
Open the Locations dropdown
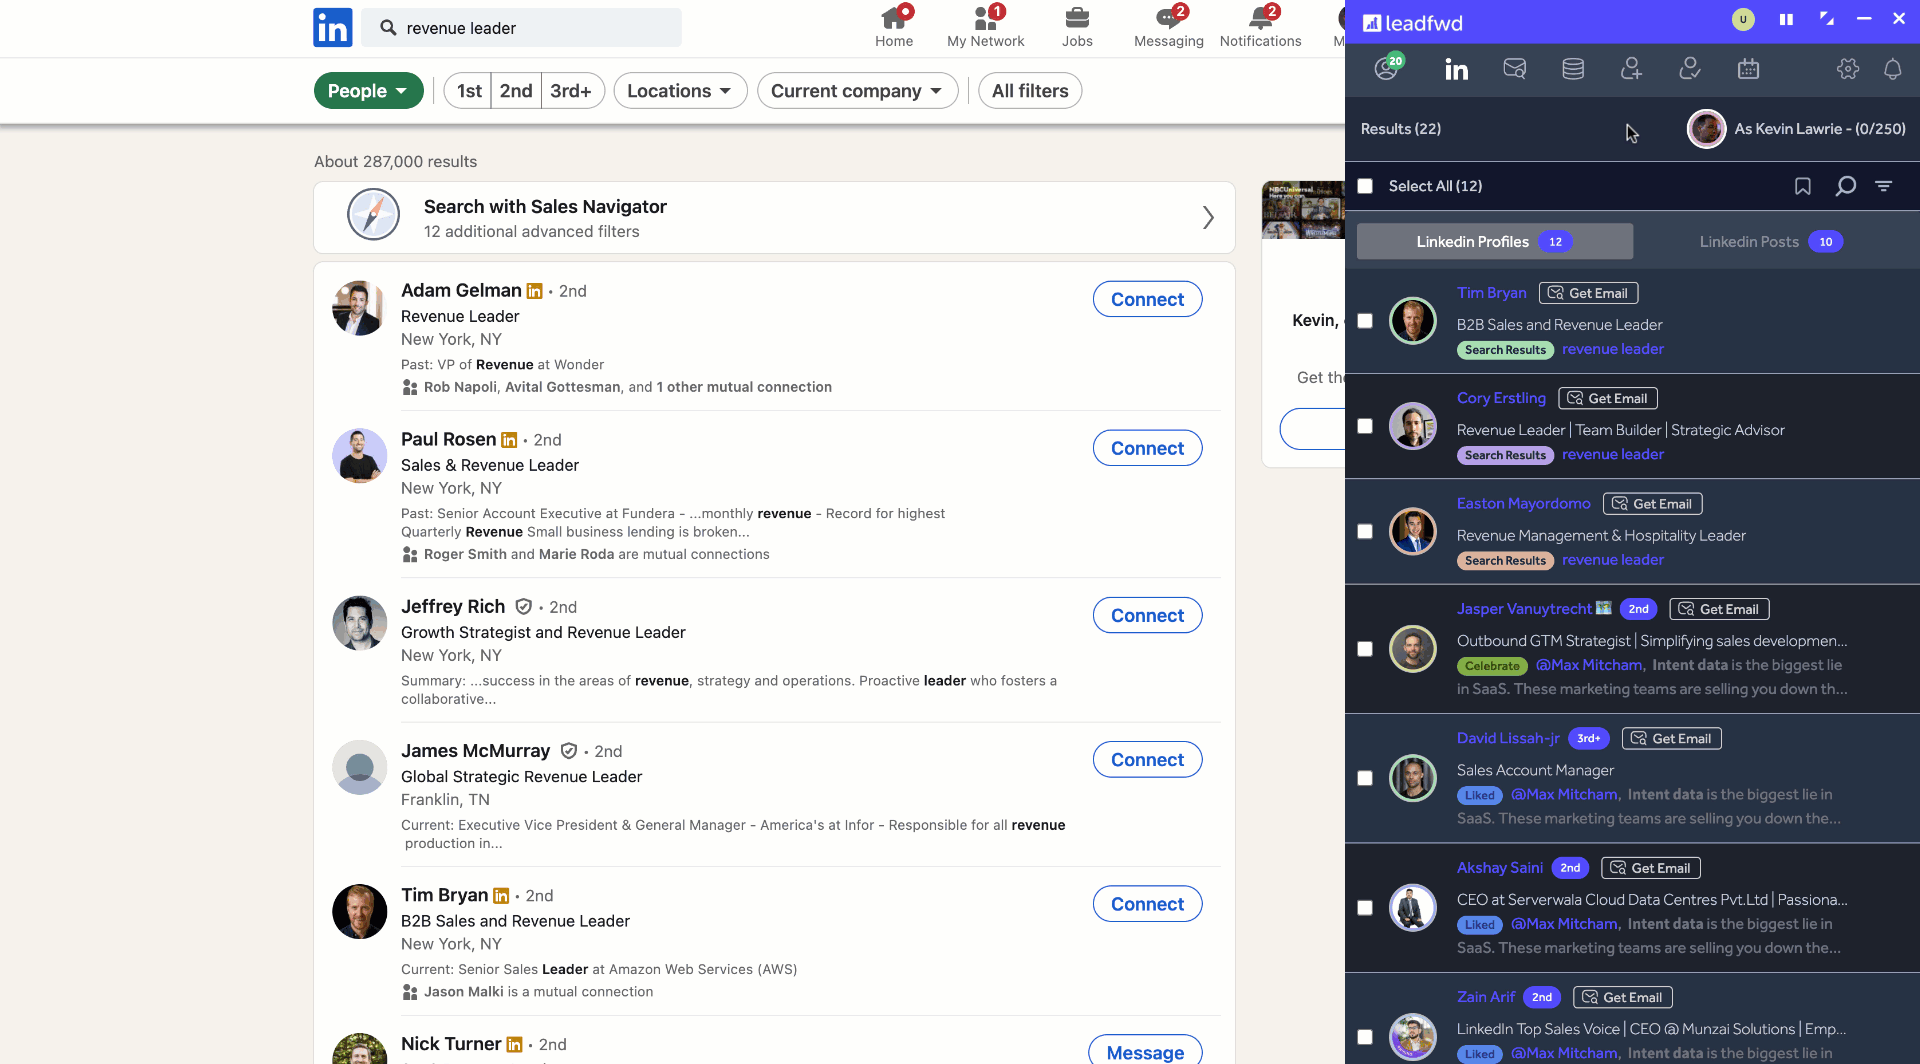[x=680, y=91]
